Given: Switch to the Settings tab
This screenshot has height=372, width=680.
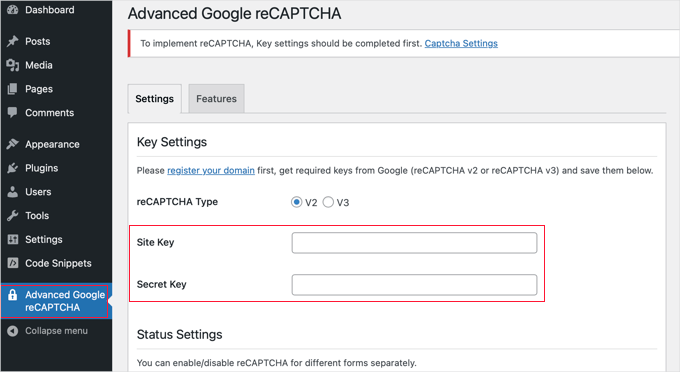Looking at the screenshot, I should pos(154,99).
